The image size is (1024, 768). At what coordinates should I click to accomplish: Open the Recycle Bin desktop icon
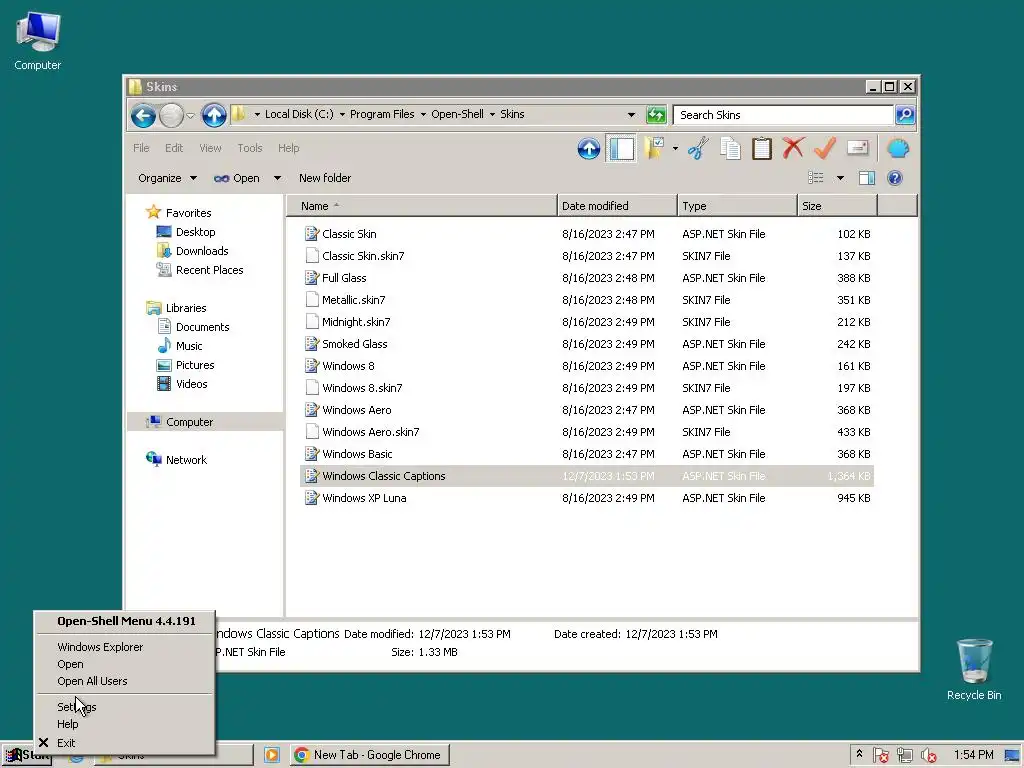[974, 670]
